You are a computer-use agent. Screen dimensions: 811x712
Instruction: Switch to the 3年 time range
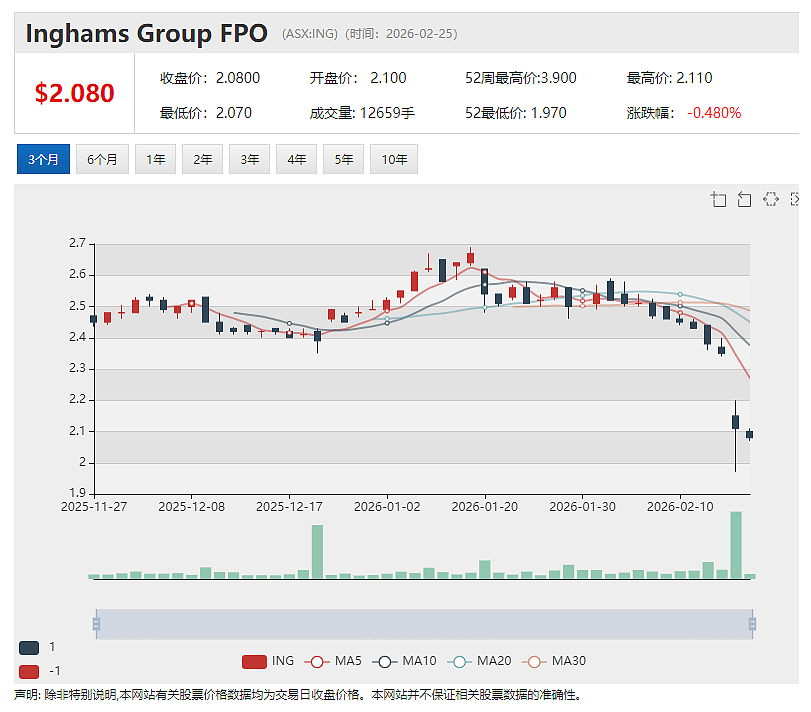pyautogui.click(x=250, y=159)
